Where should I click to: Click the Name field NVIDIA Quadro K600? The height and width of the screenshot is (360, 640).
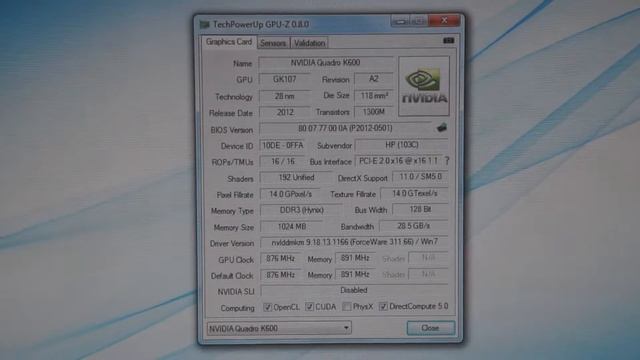[326, 63]
